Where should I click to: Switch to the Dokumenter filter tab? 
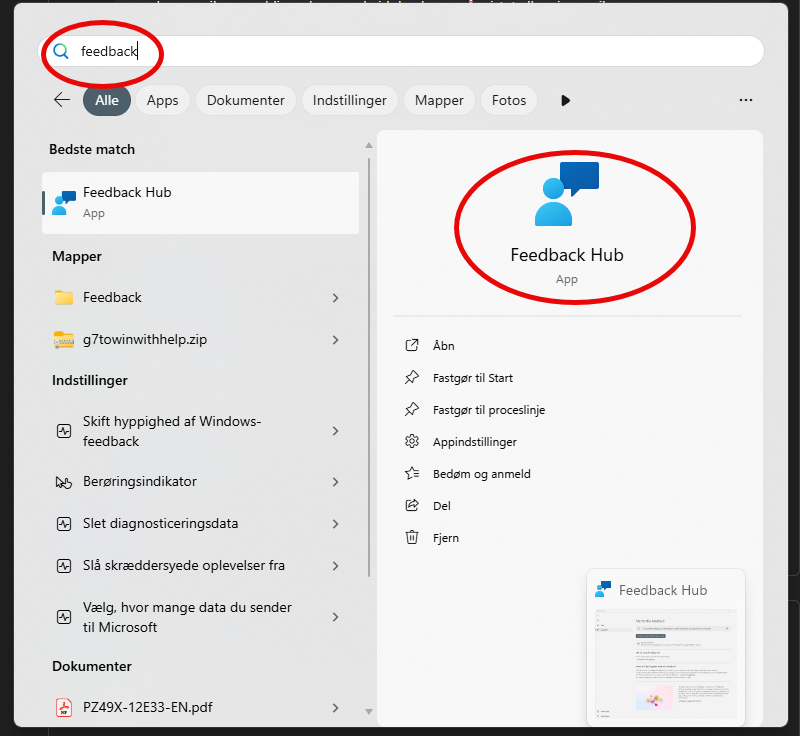245,100
